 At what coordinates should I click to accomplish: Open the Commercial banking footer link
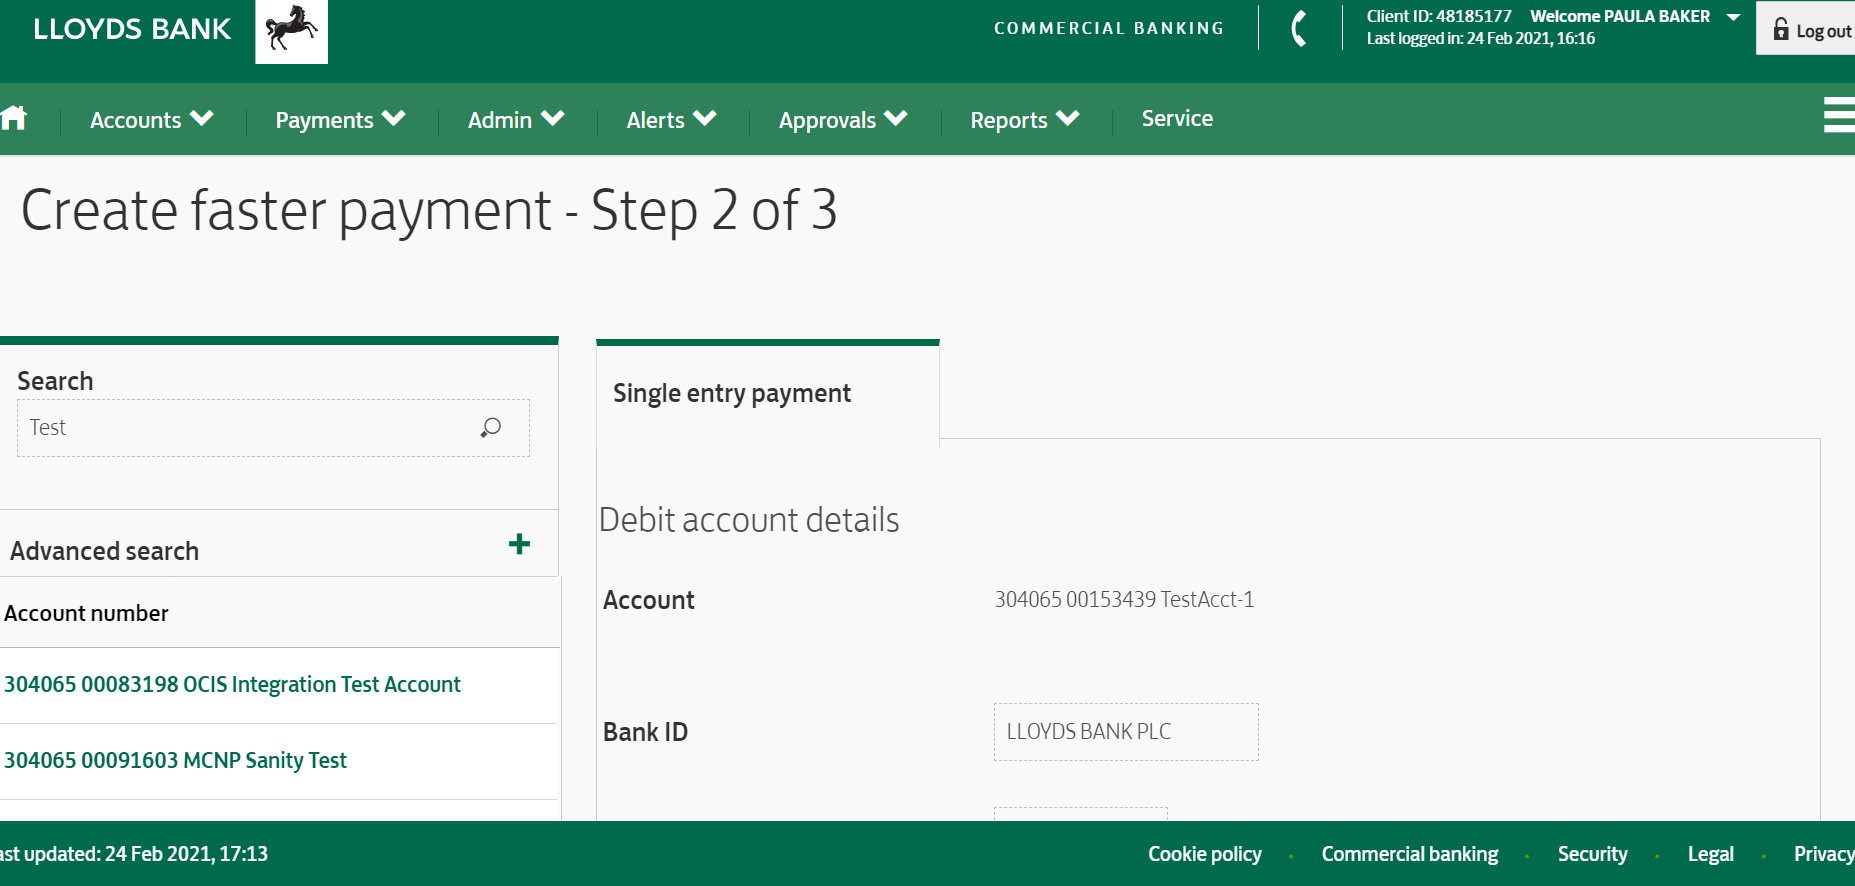1410,854
